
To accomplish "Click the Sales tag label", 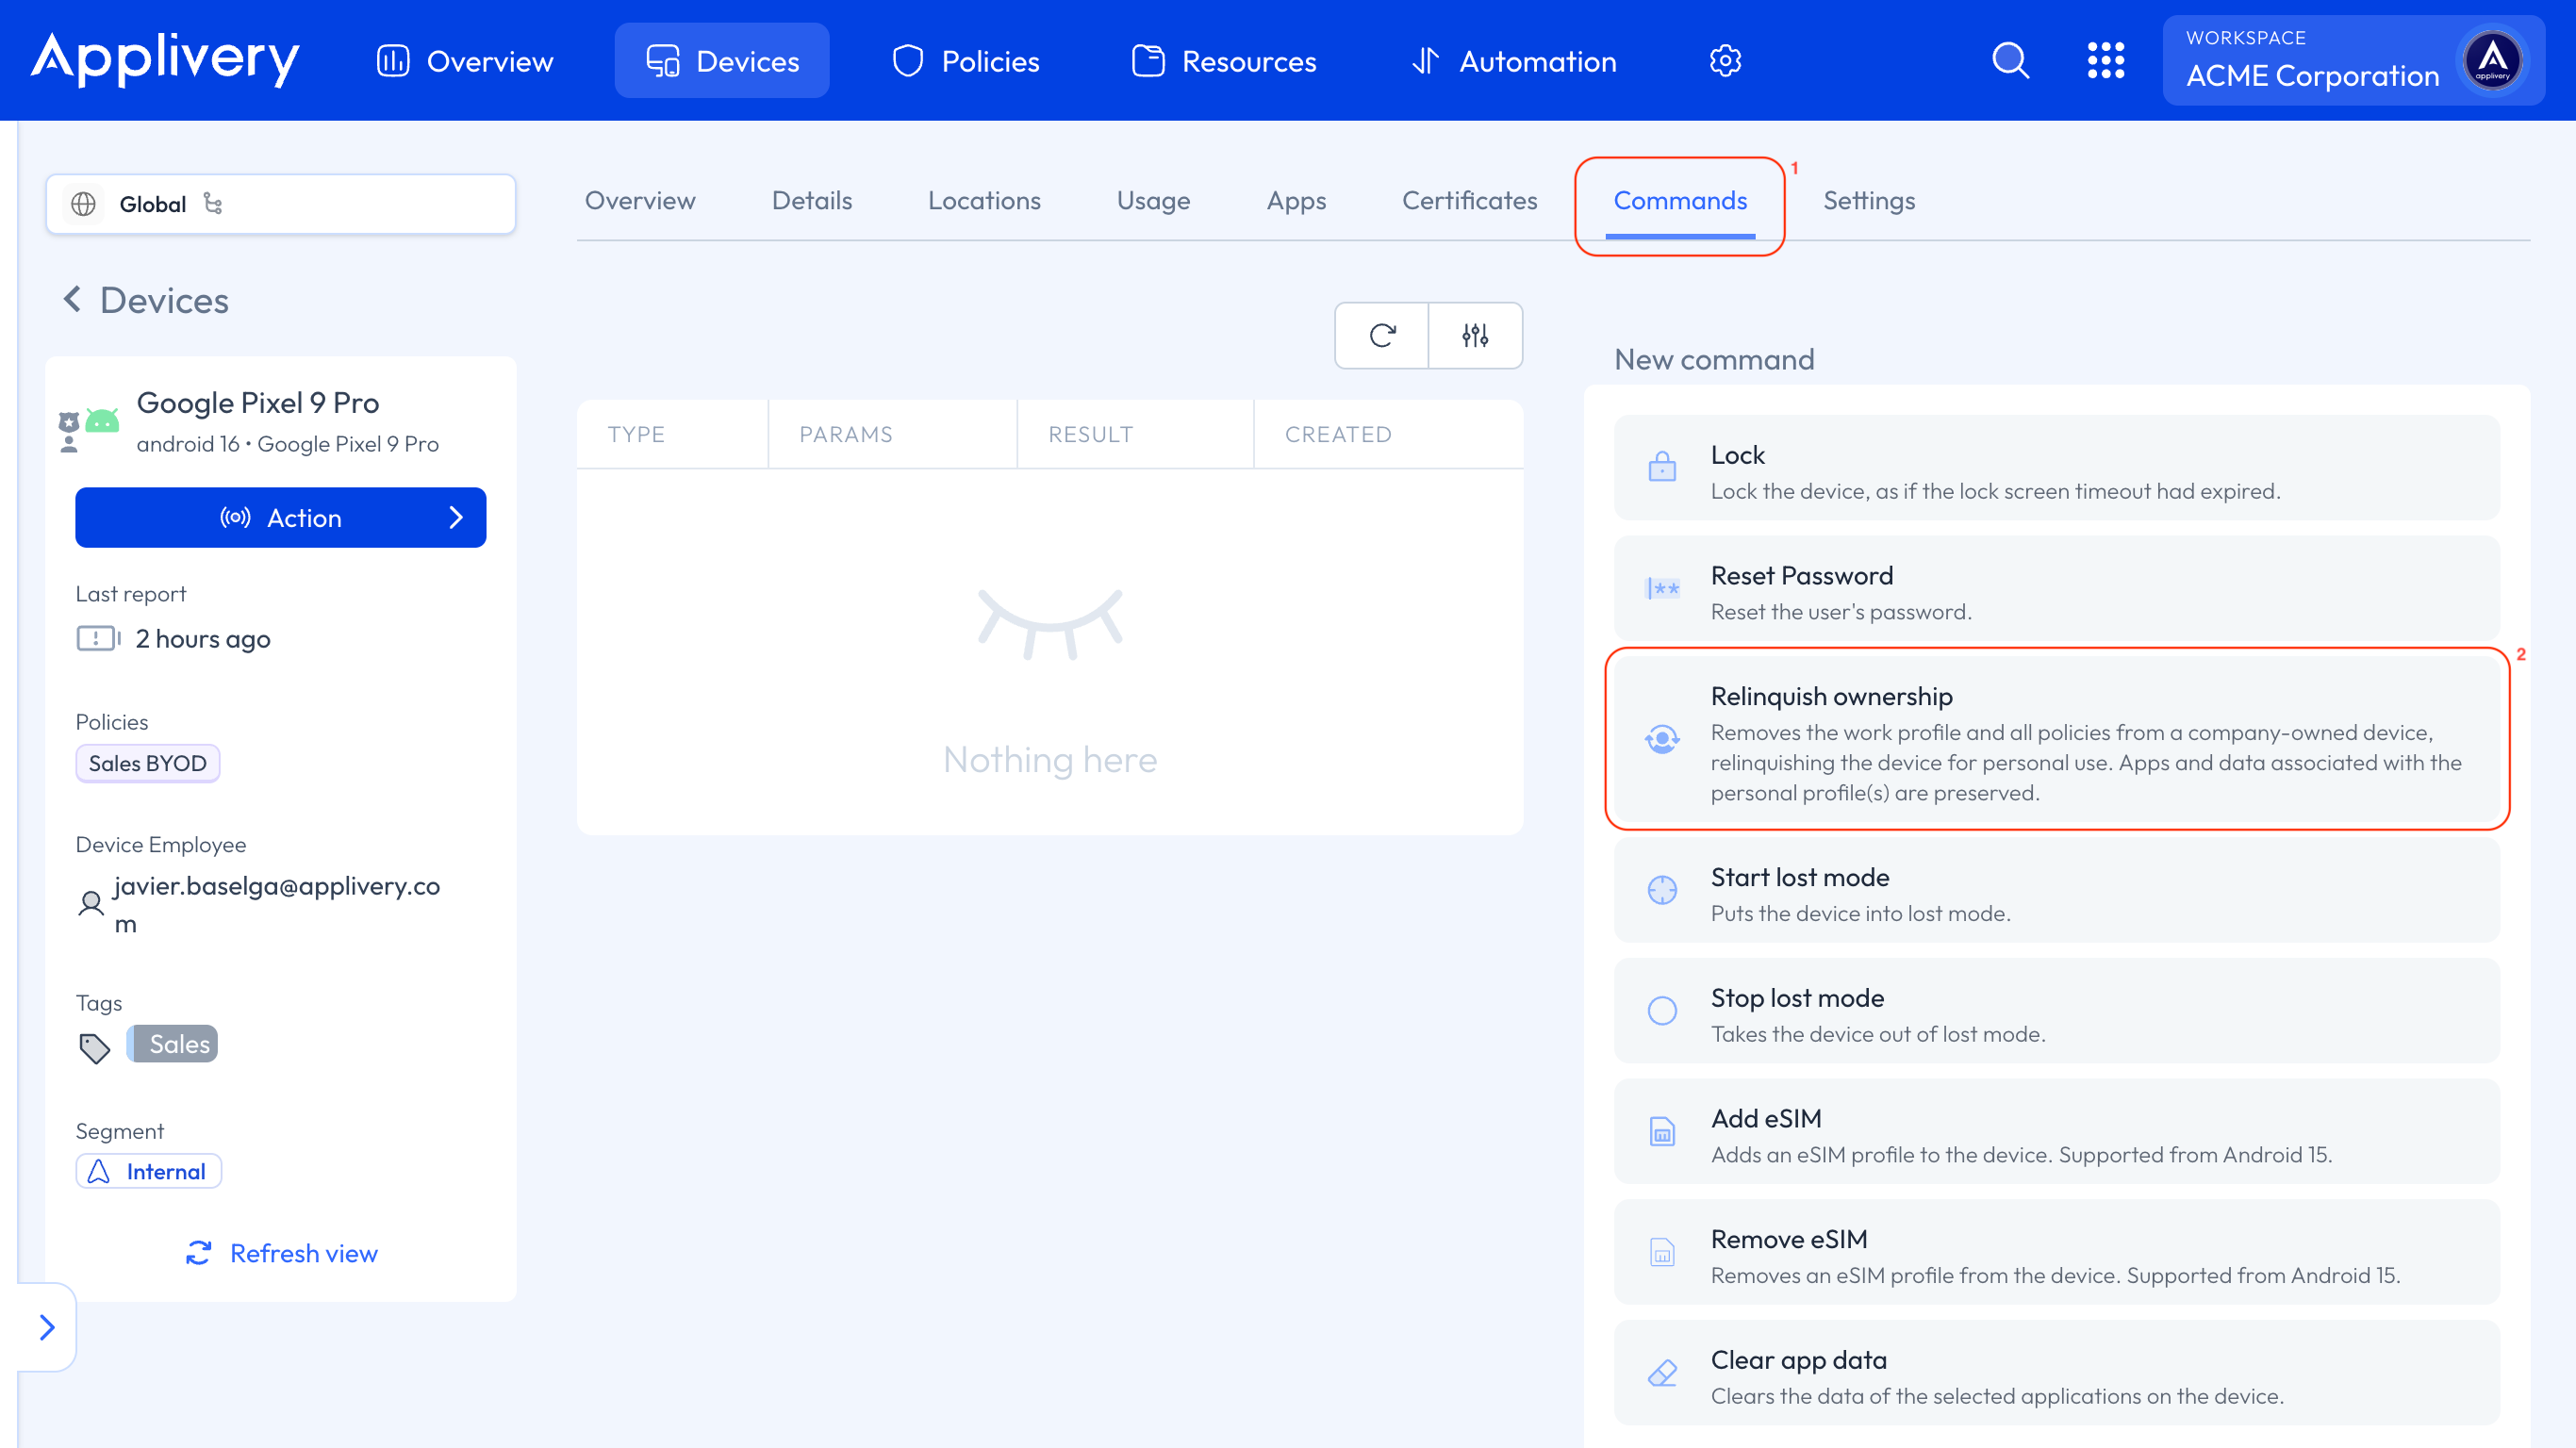I will tap(178, 1044).
